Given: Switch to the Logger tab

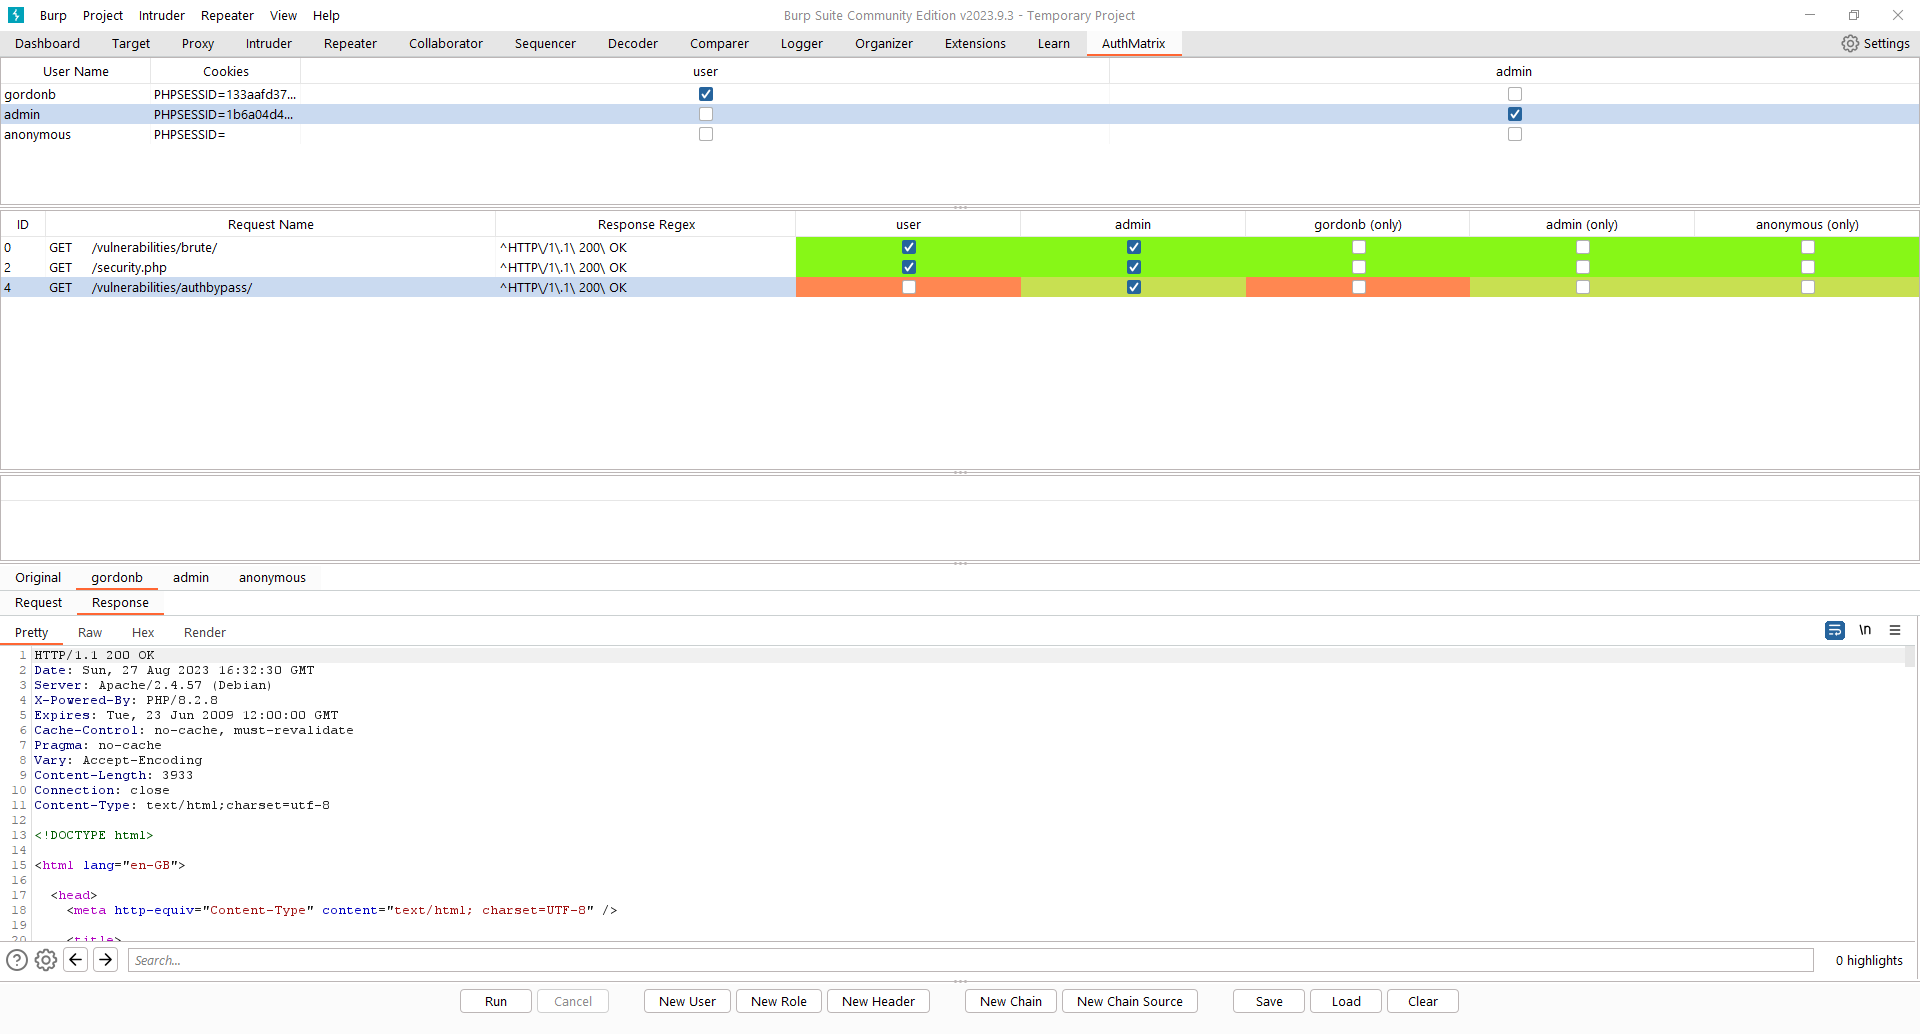Looking at the screenshot, I should [802, 43].
